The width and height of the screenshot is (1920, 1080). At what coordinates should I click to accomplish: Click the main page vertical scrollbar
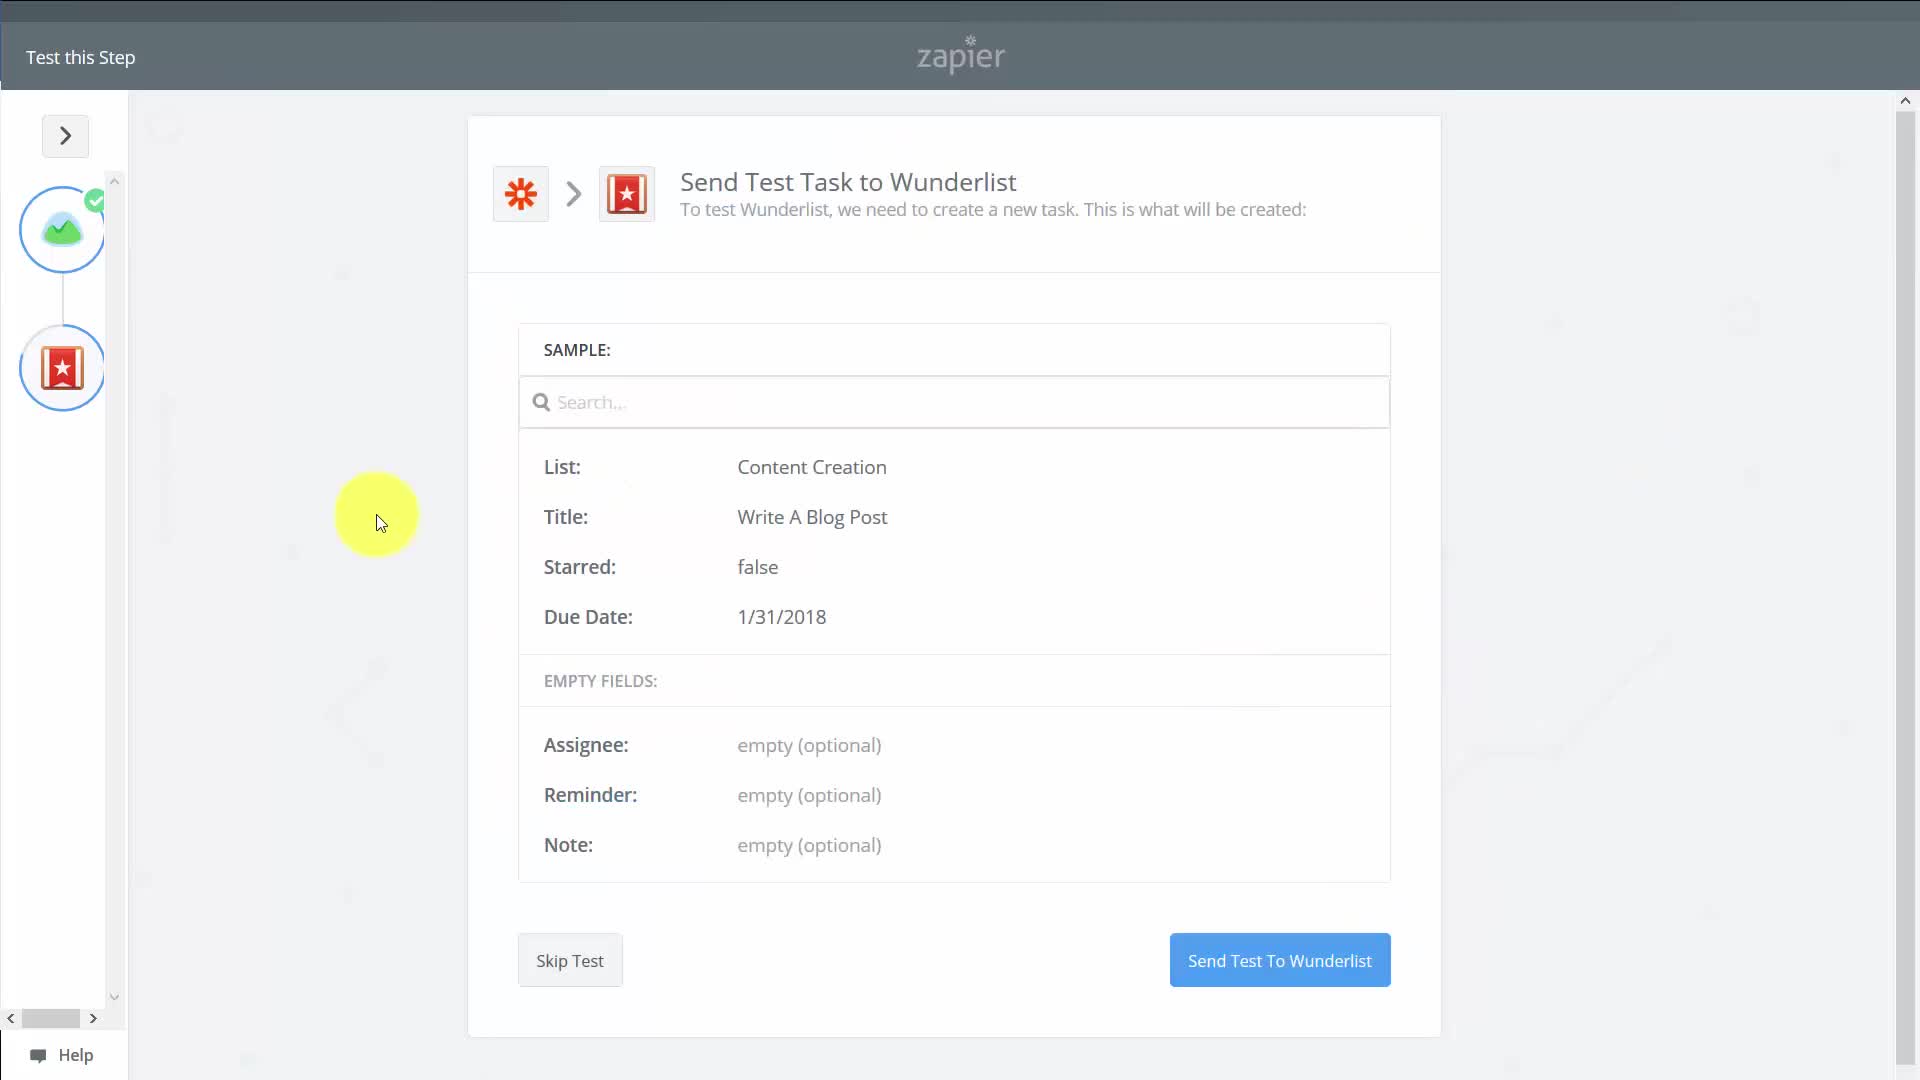[1905, 588]
